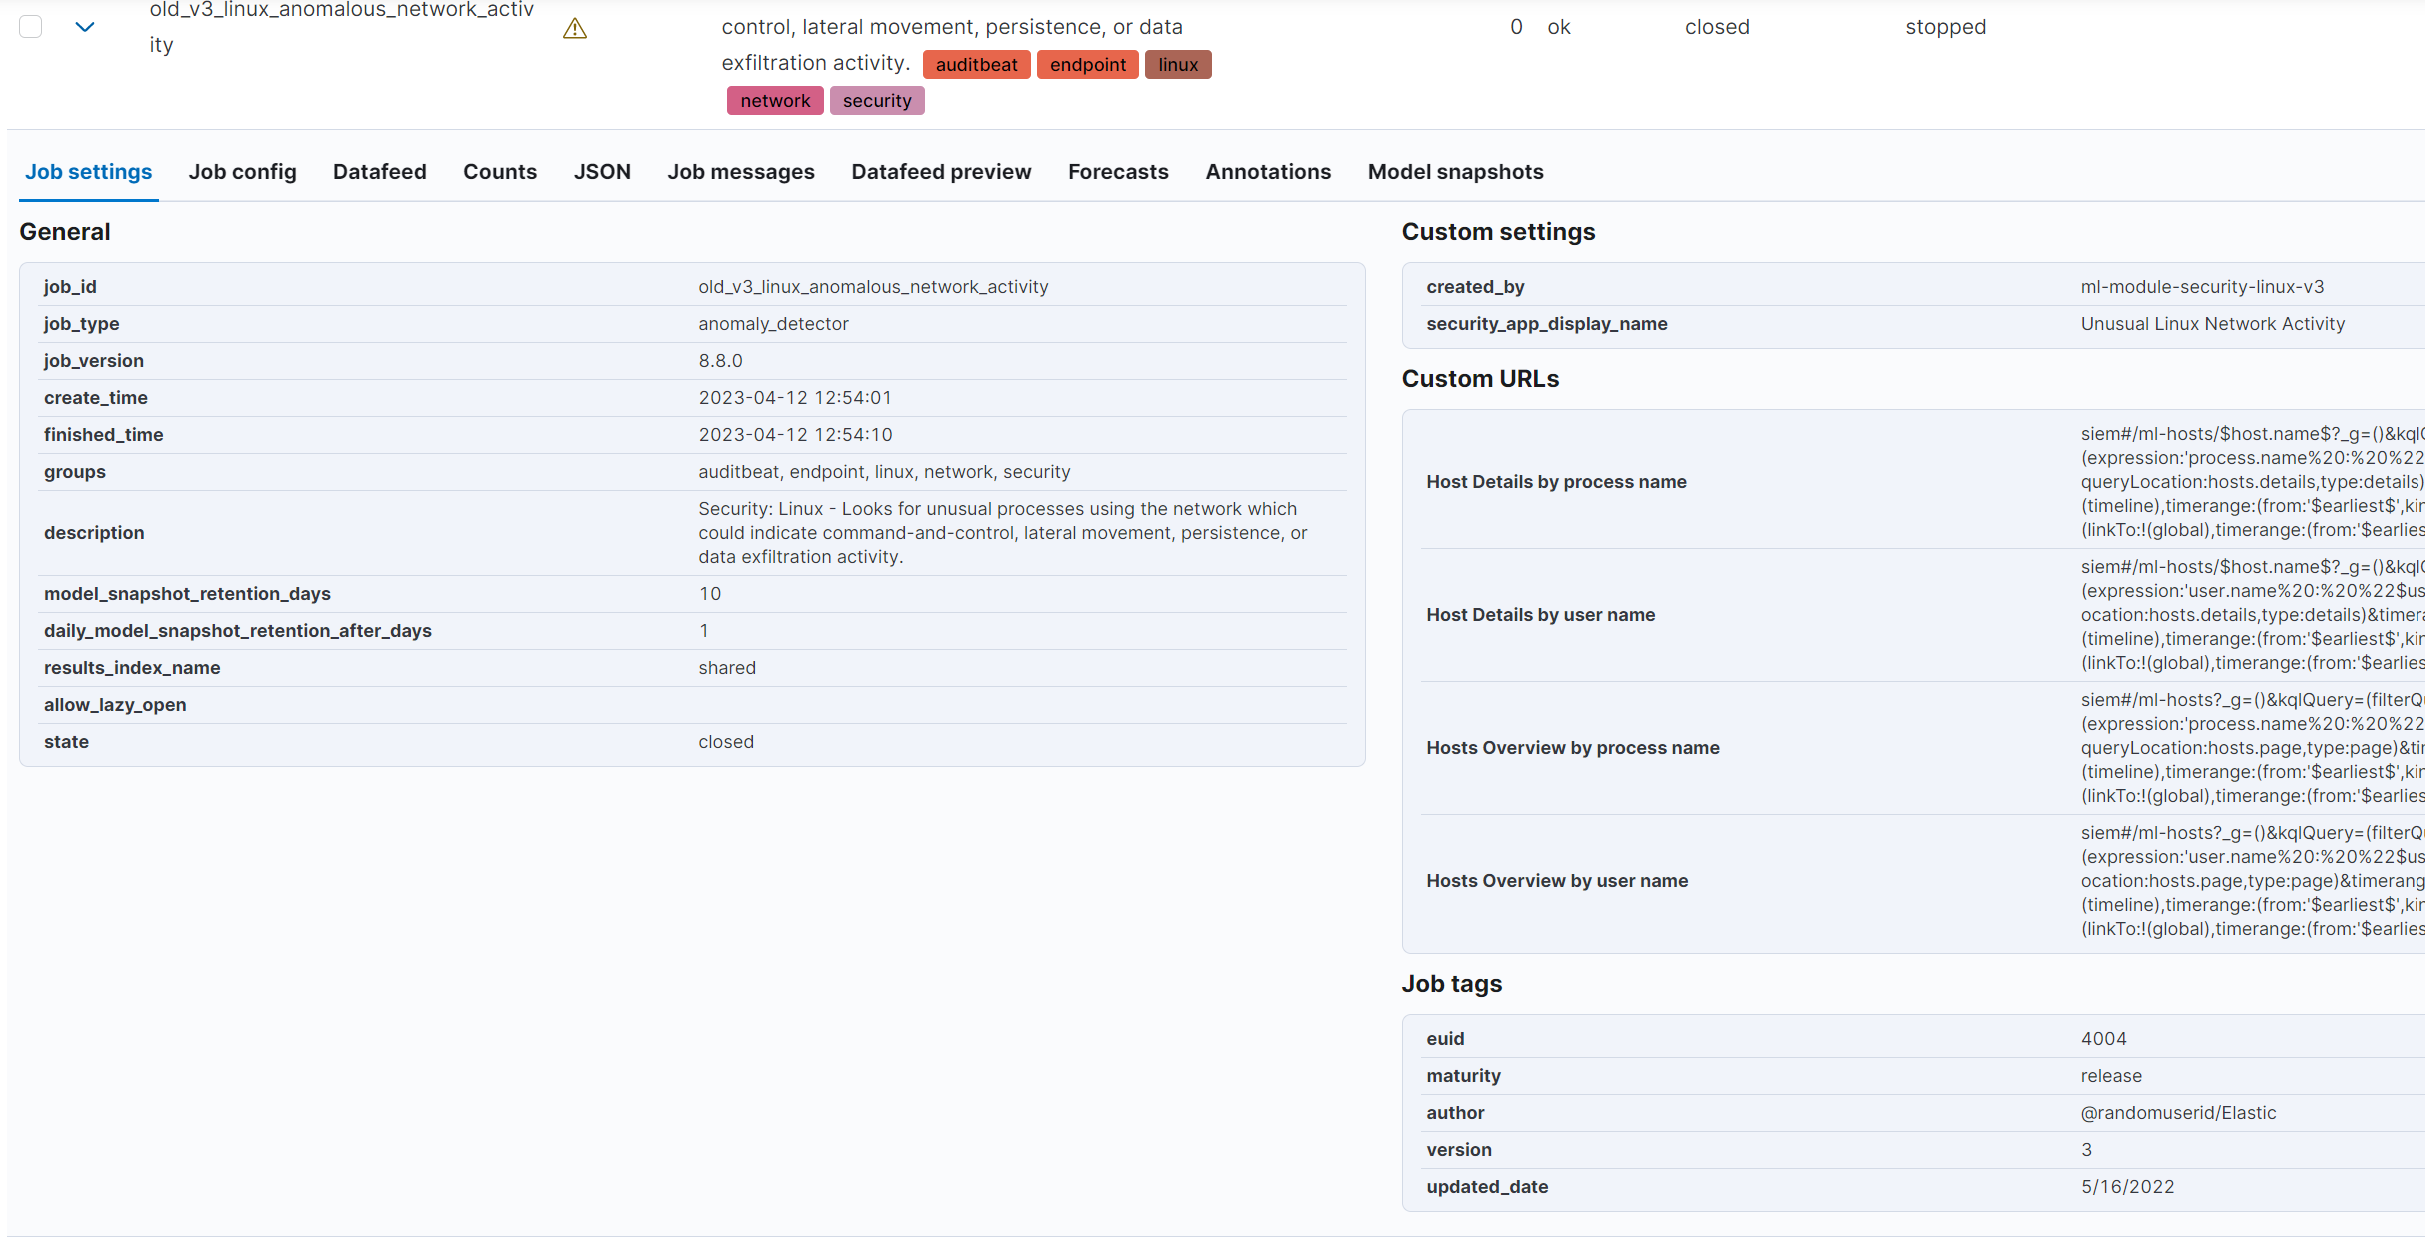Open the Model snapshots tab

(1454, 172)
